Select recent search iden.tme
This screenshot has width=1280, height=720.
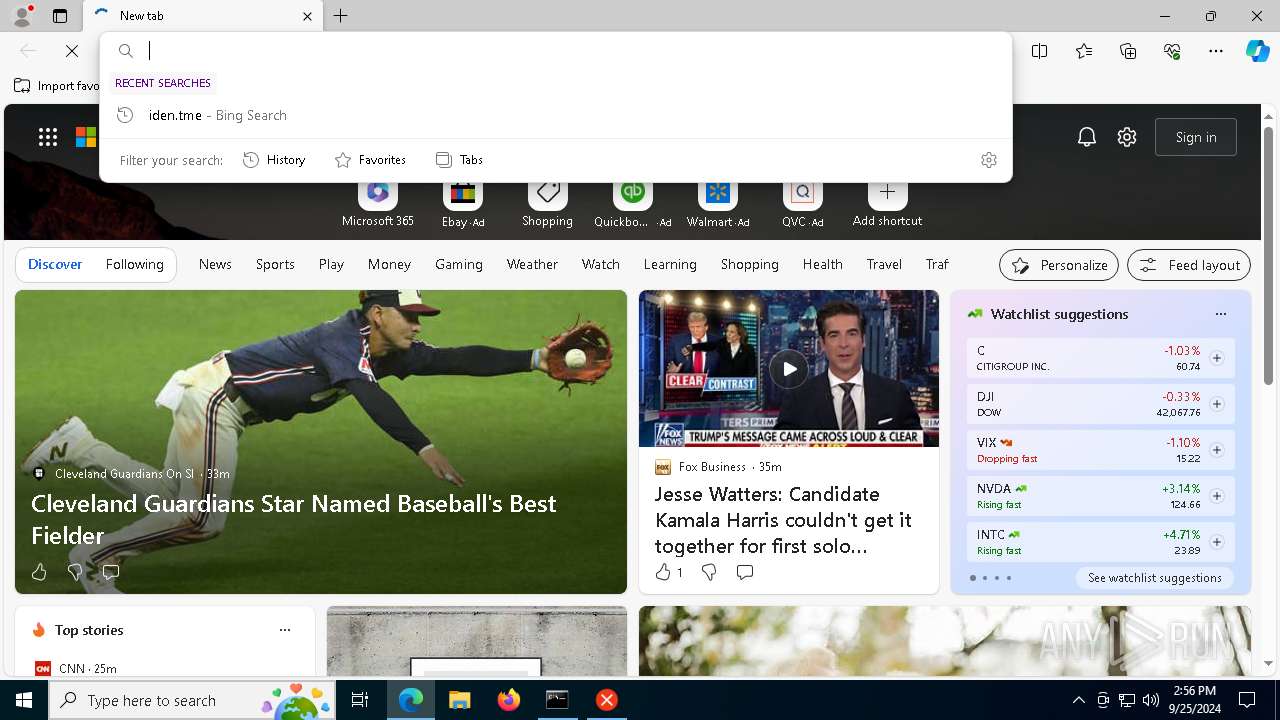pyautogui.click(x=555, y=115)
